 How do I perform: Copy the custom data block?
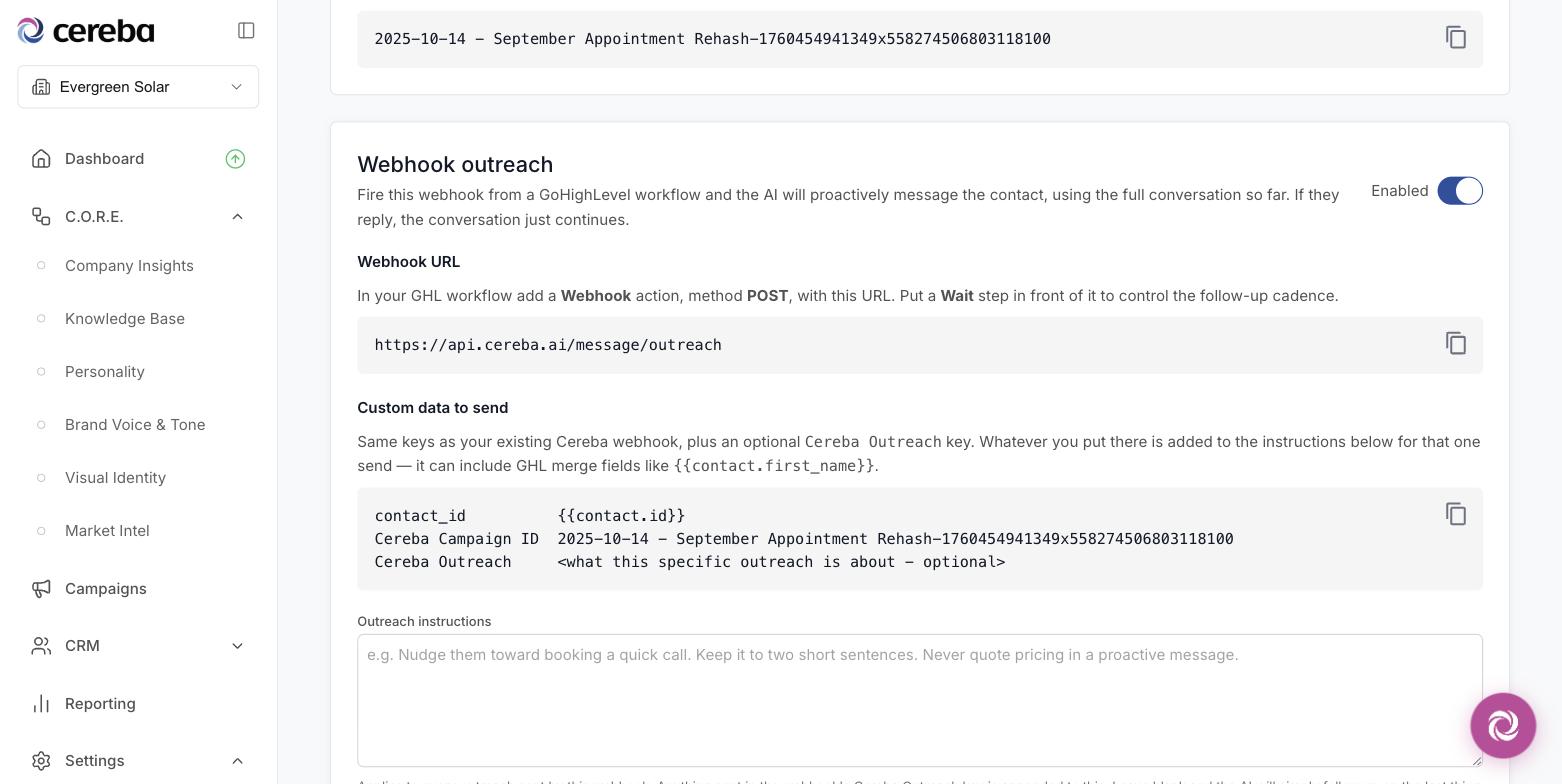[x=1456, y=514]
